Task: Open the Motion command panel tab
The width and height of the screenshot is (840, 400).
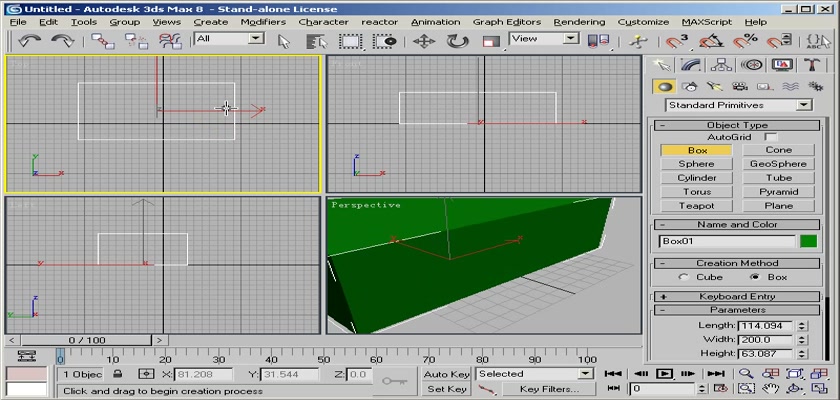Action: point(752,65)
